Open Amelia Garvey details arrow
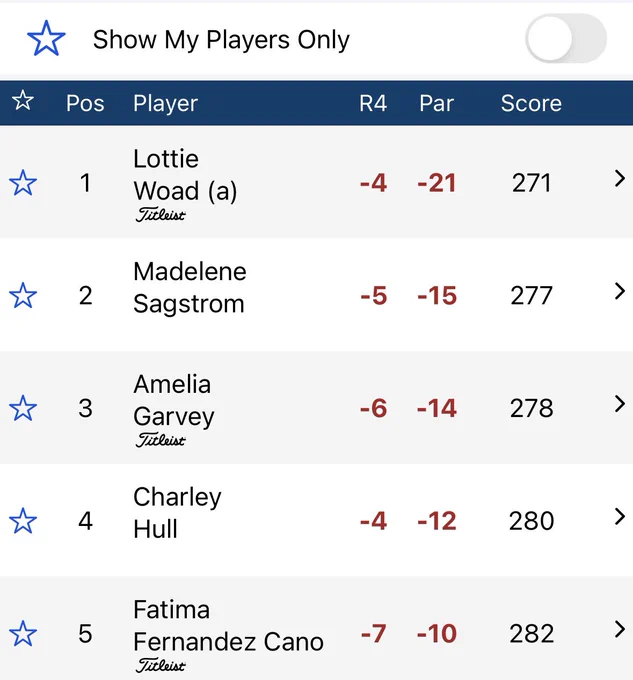Screen dimensions: 633x680 point(620,404)
